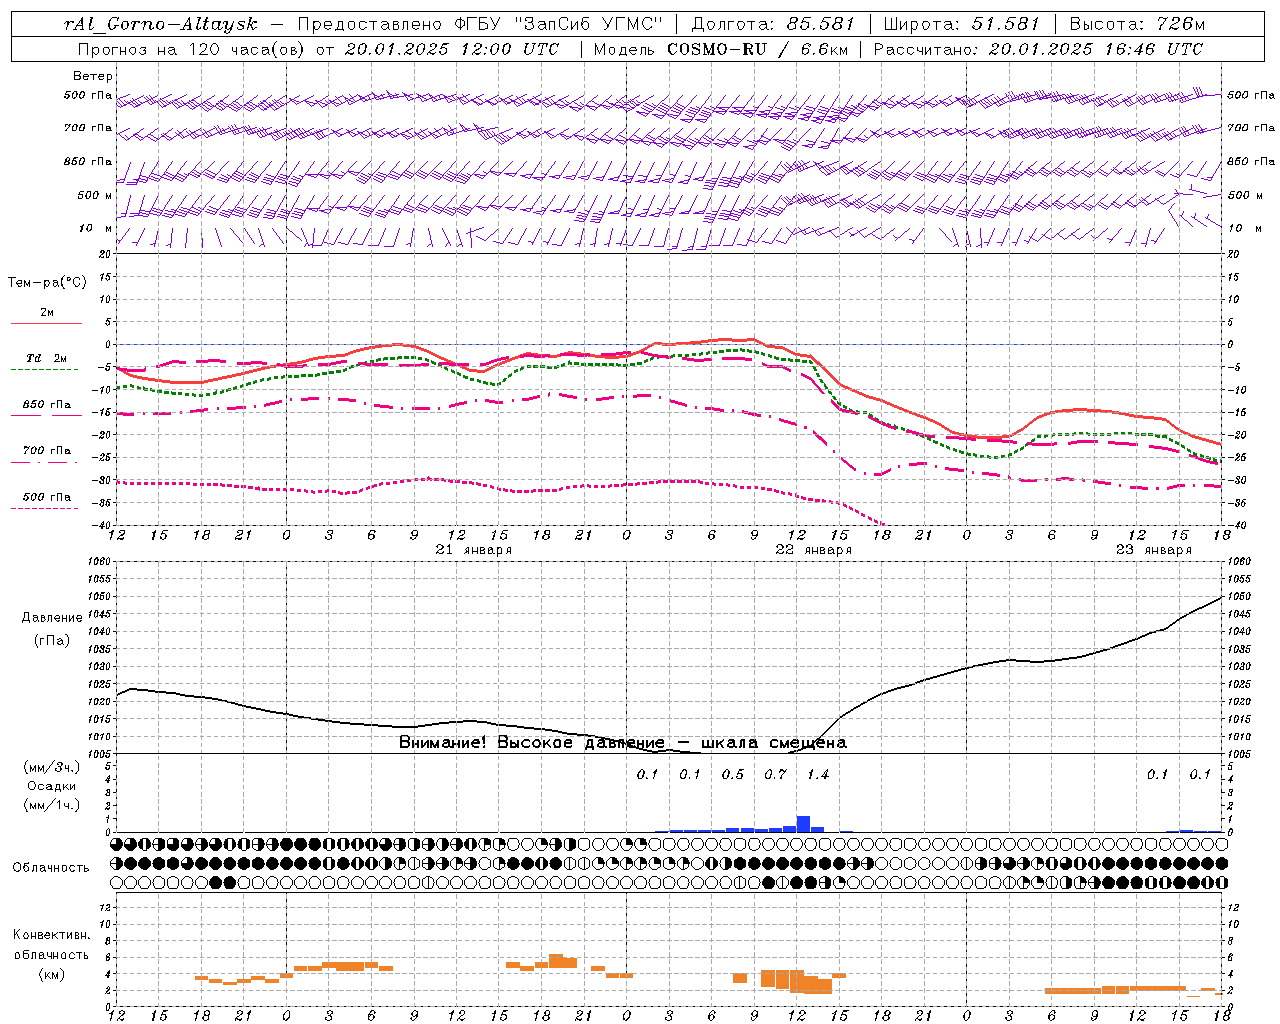Click the "Давление" pressure panel label
Viewport: 1280px width, 1024px height.
[x=52, y=618]
